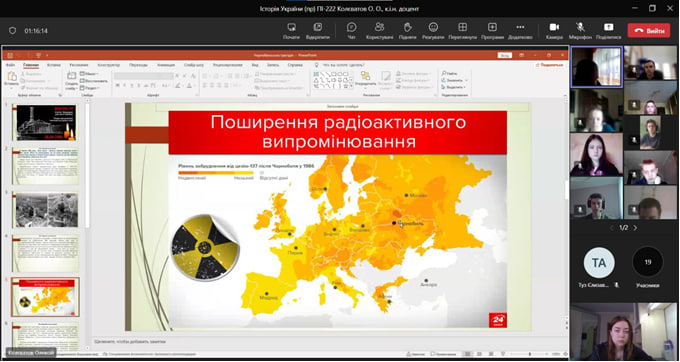
Task: Switch to the Вид ribbon tab
Action: pos(255,65)
